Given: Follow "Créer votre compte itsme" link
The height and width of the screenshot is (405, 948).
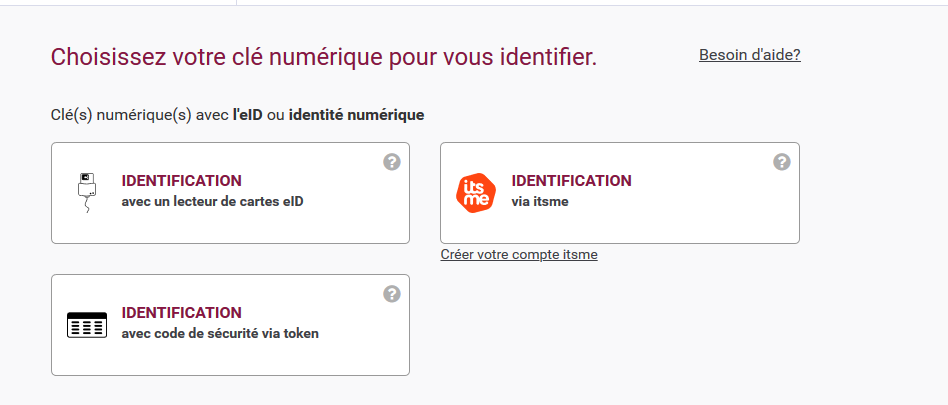Looking at the screenshot, I should (x=519, y=254).
